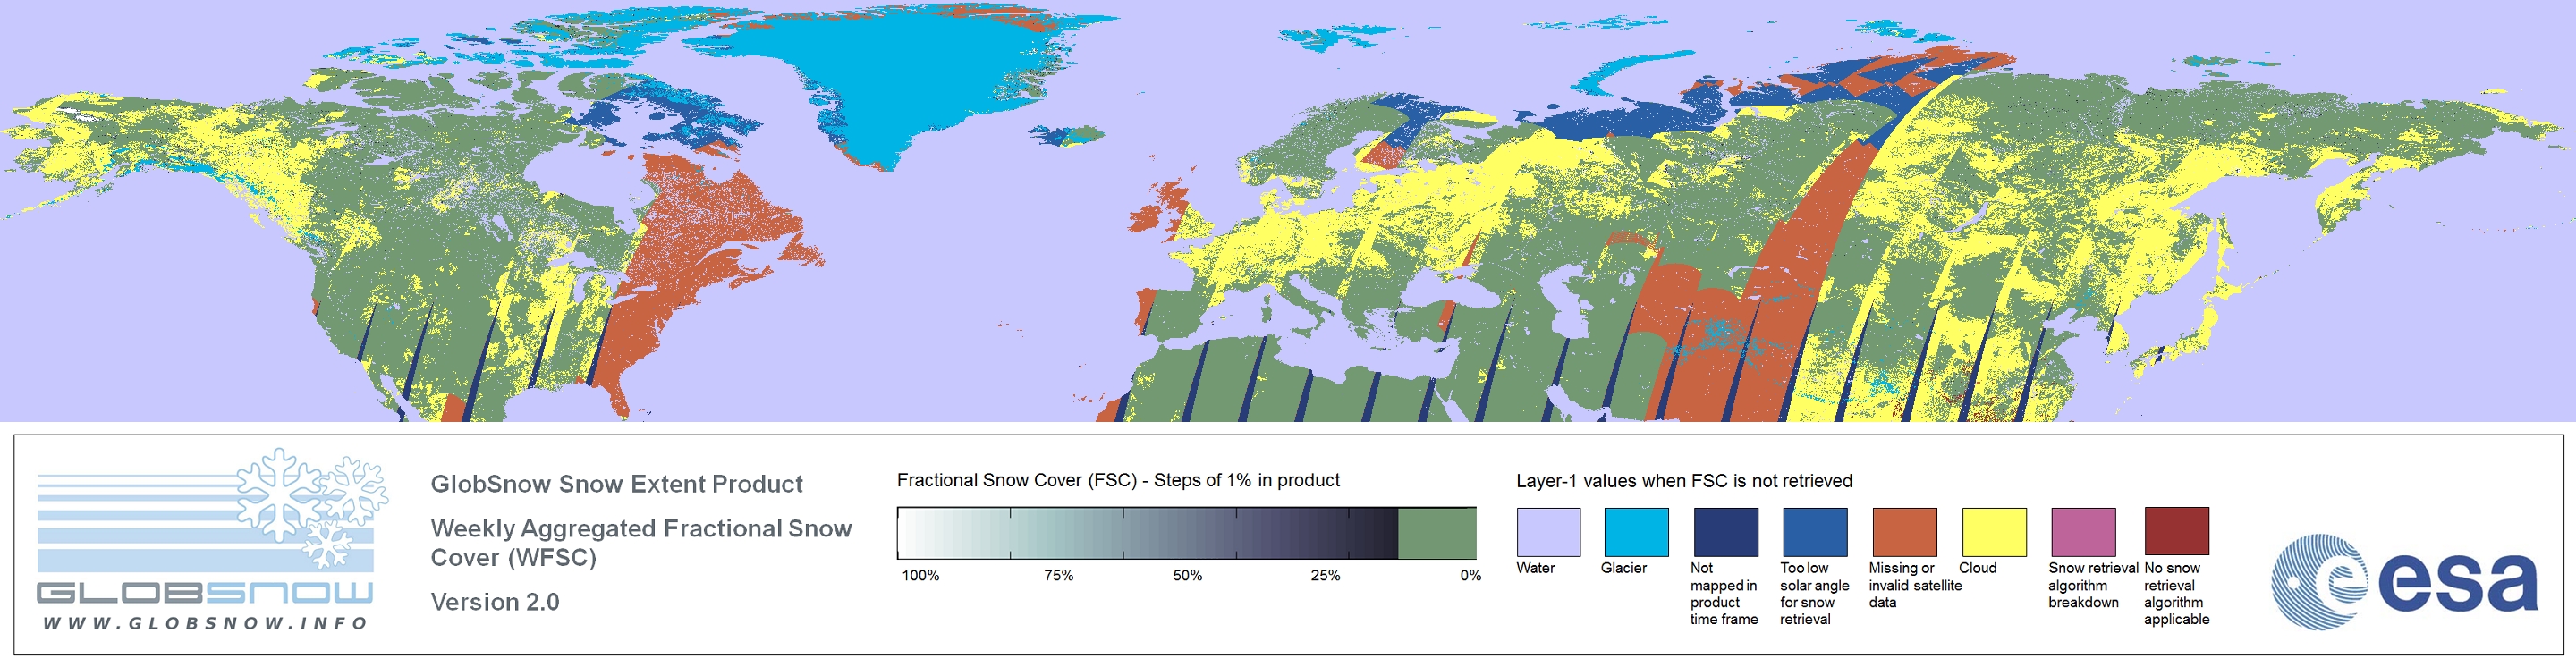
Task: Click the 75% scale label
Action: [x=1058, y=575]
